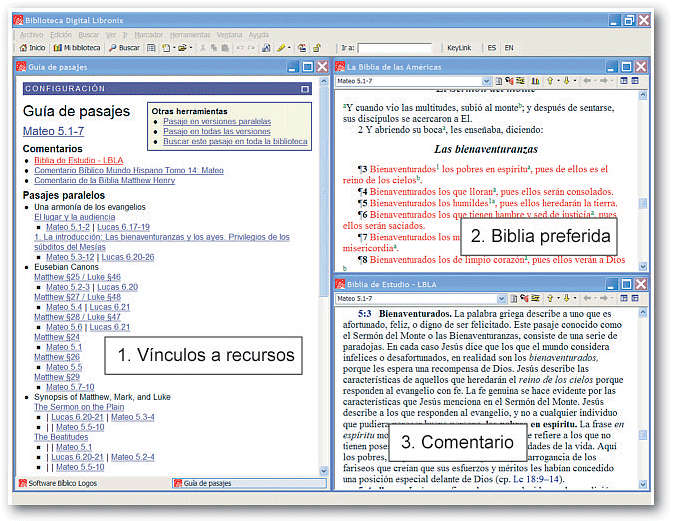Switch interface language with ES button
Screen dimensions: 679x521
491,48
